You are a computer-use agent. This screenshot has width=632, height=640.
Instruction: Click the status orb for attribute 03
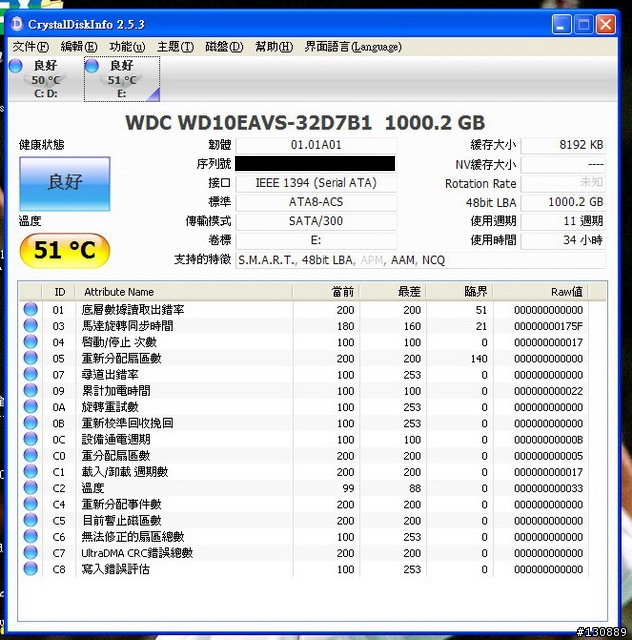[31, 325]
